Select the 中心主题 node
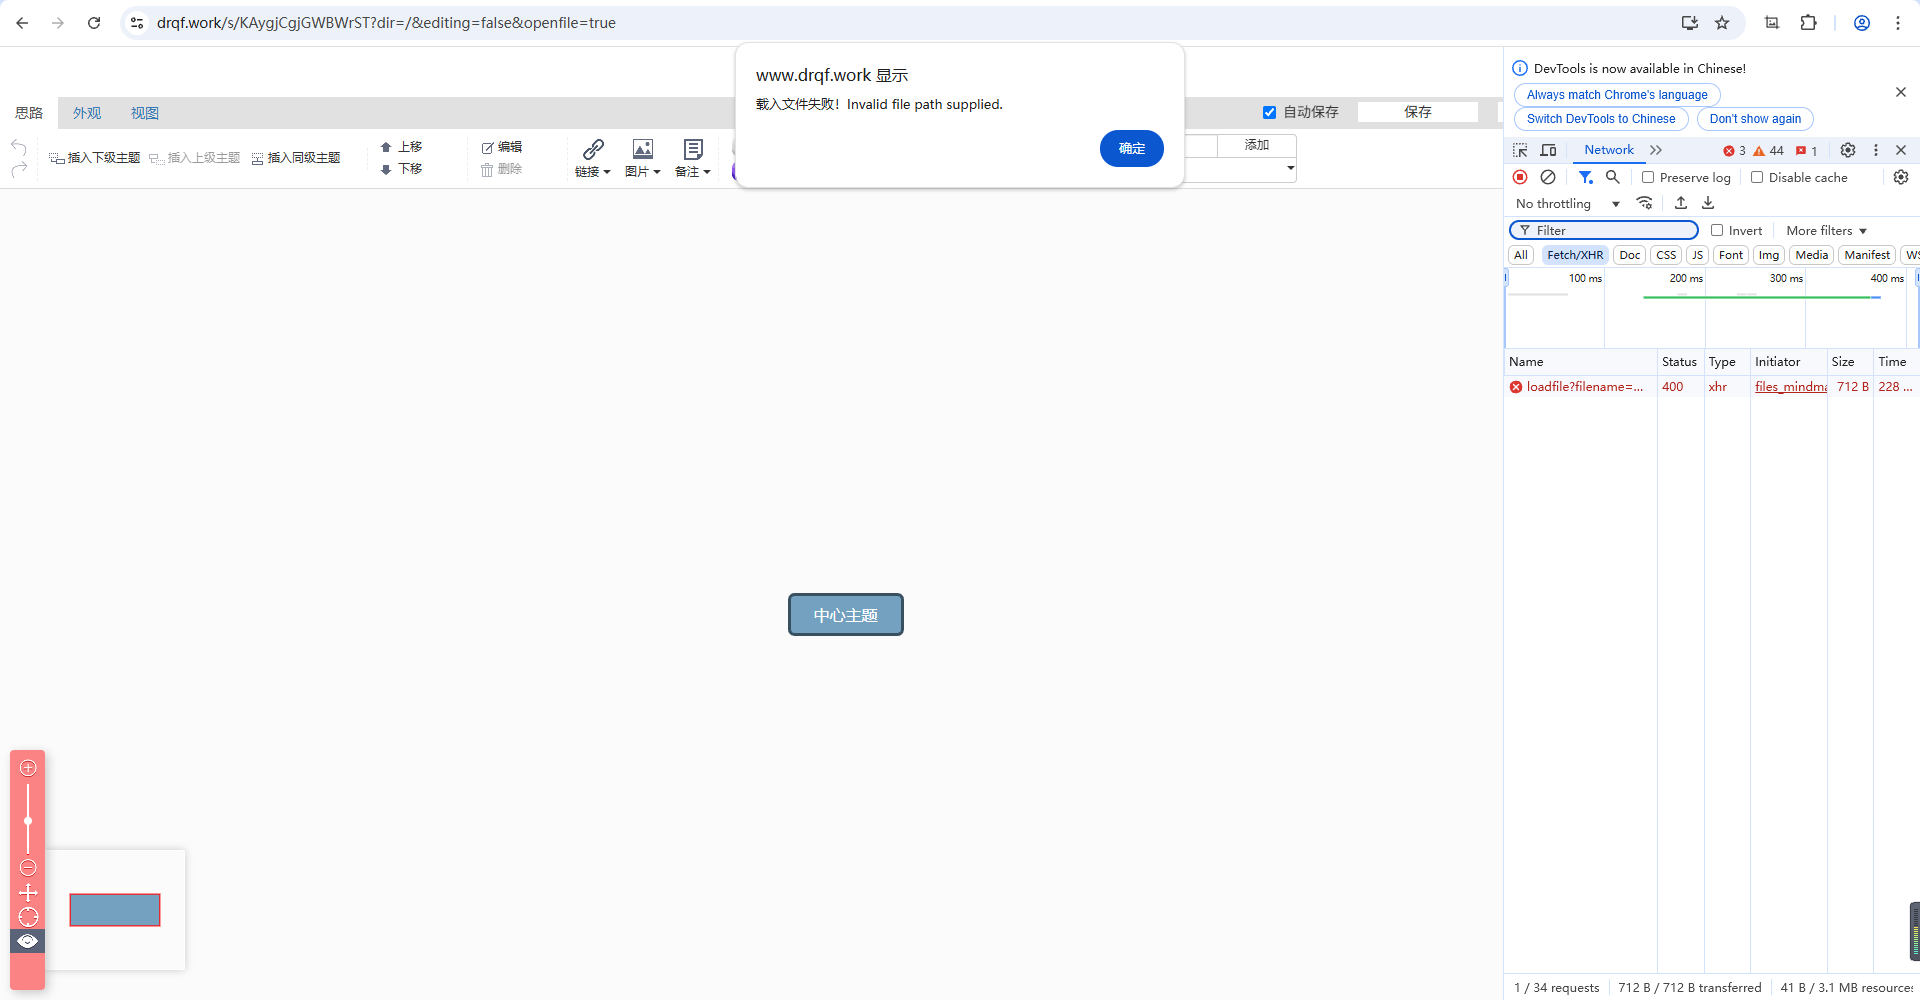The height and width of the screenshot is (1000, 1920). (x=845, y=615)
